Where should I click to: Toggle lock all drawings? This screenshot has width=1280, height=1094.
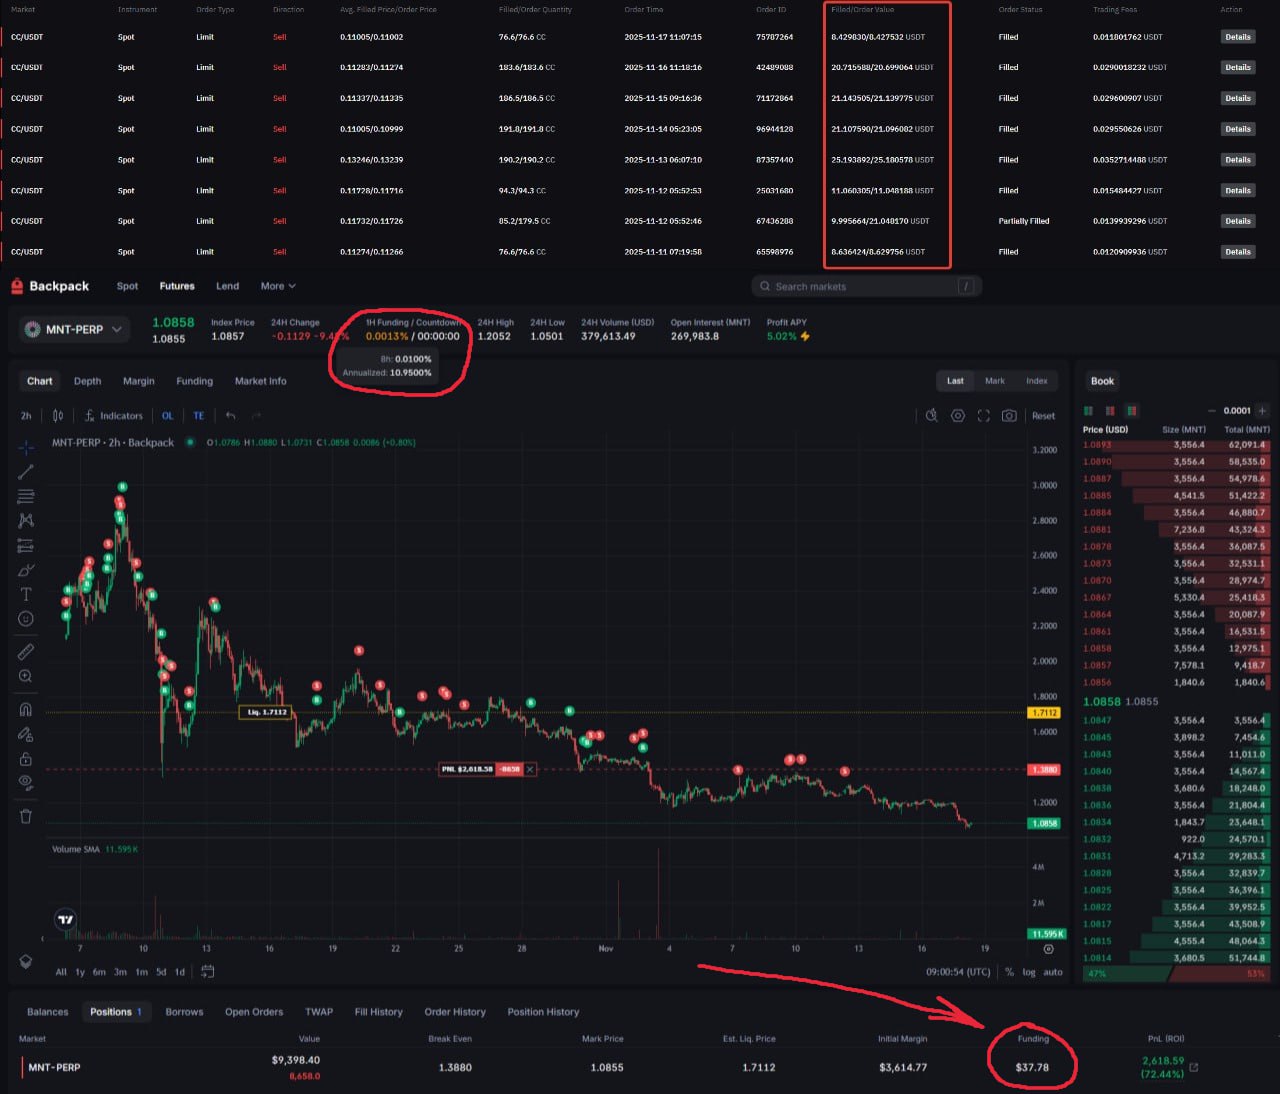pos(26,759)
